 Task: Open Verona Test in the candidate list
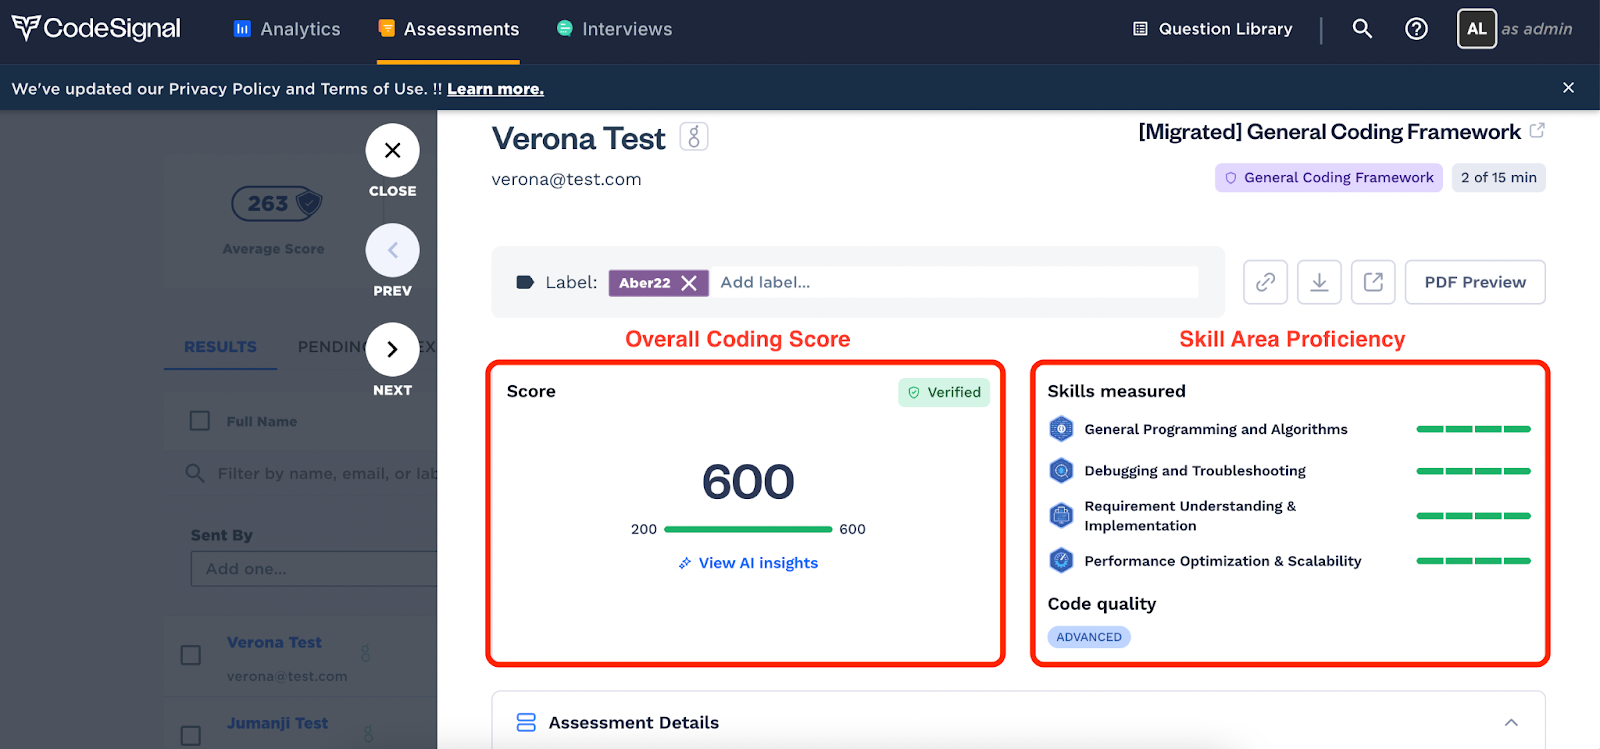coord(274,643)
